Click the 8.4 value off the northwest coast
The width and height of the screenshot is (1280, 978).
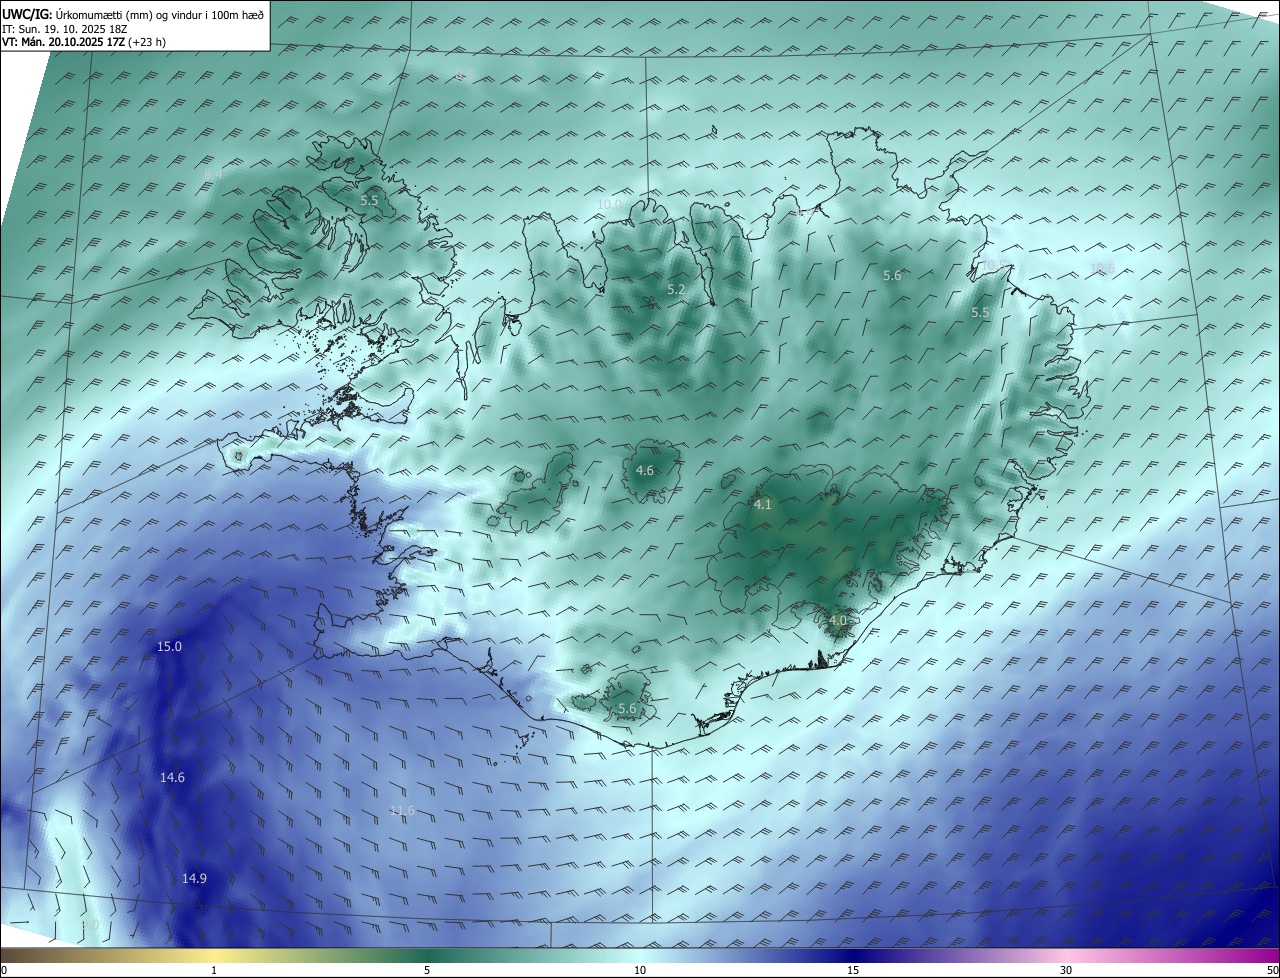click(213, 174)
